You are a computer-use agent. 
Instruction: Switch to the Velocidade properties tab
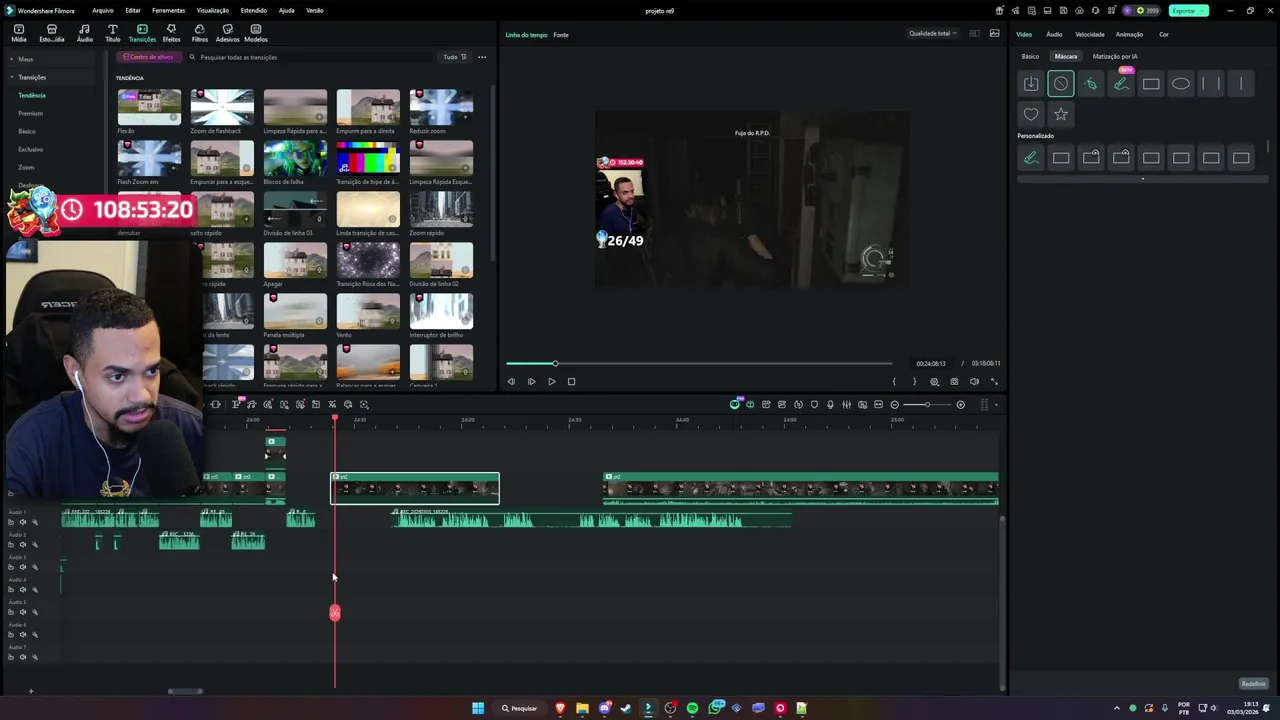pos(1090,34)
